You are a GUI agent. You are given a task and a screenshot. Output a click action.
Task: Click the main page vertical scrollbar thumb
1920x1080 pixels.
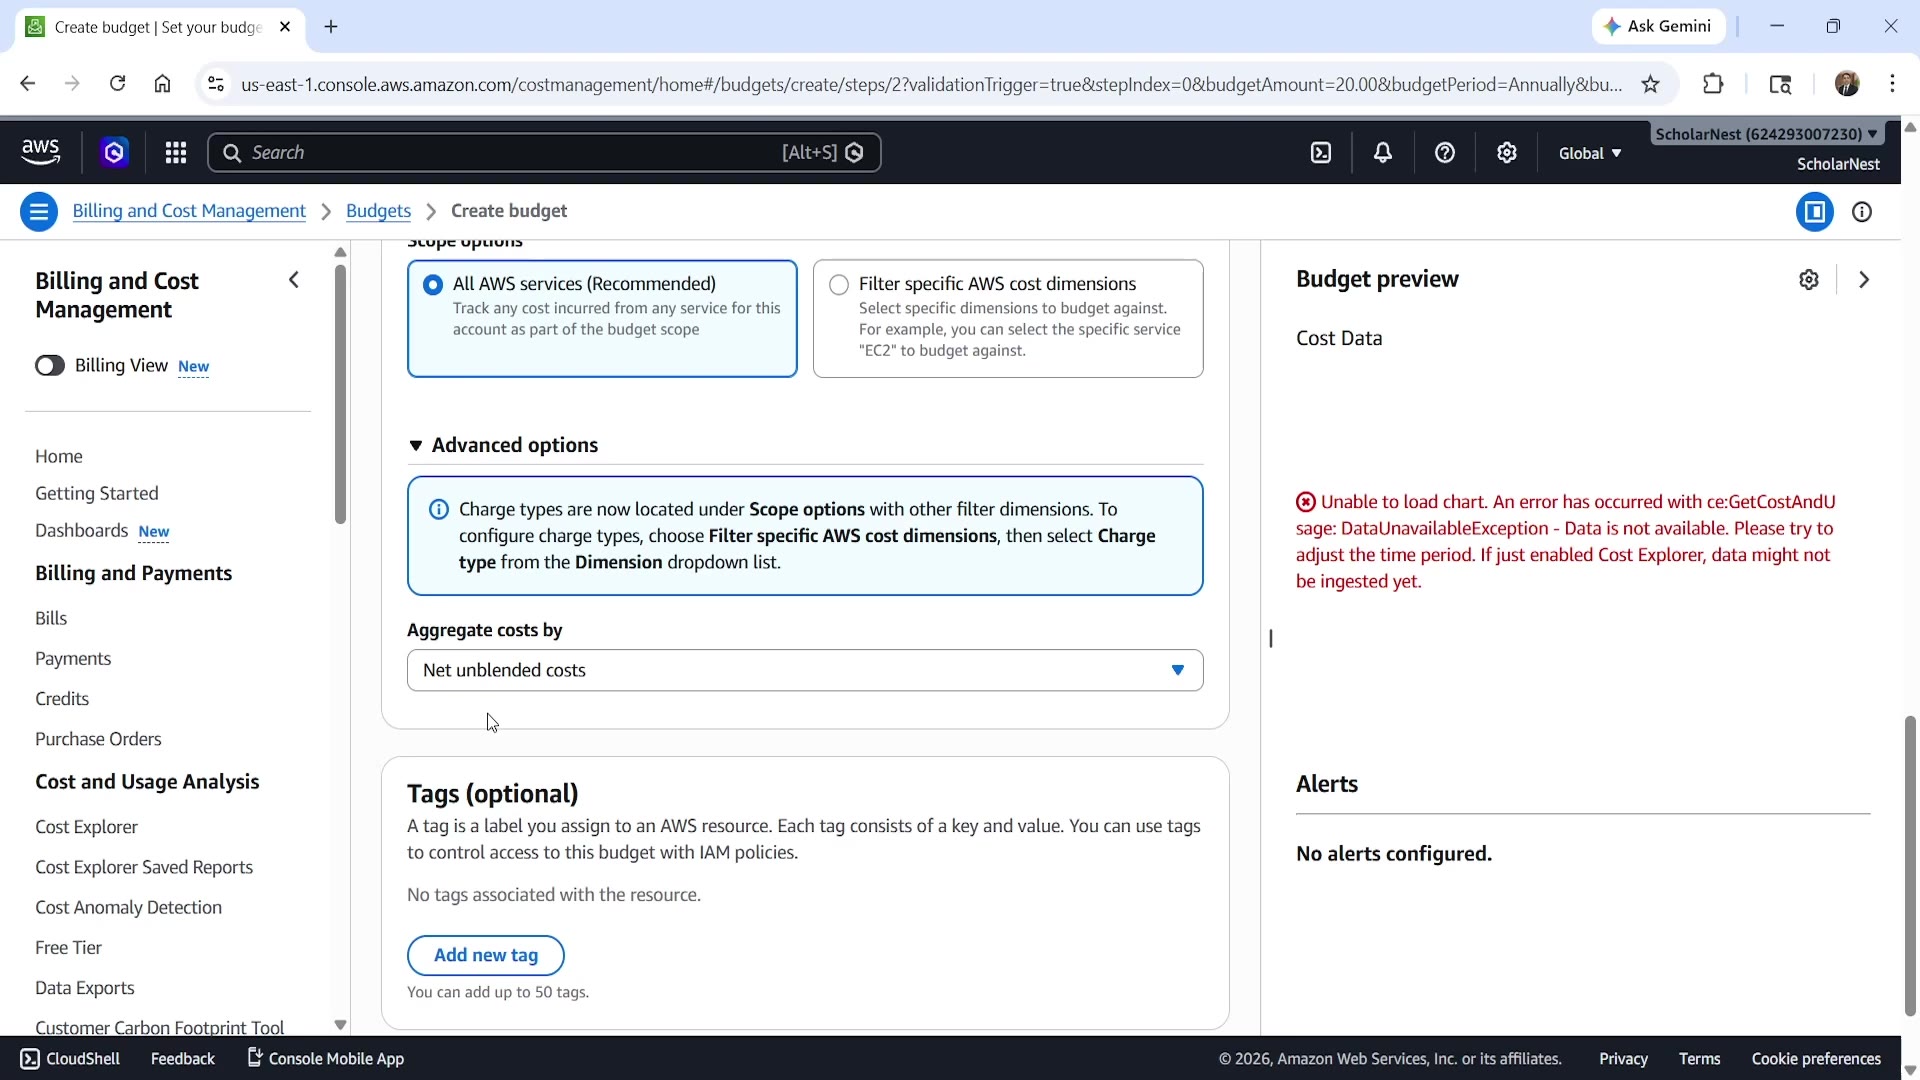click(1910, 866)
